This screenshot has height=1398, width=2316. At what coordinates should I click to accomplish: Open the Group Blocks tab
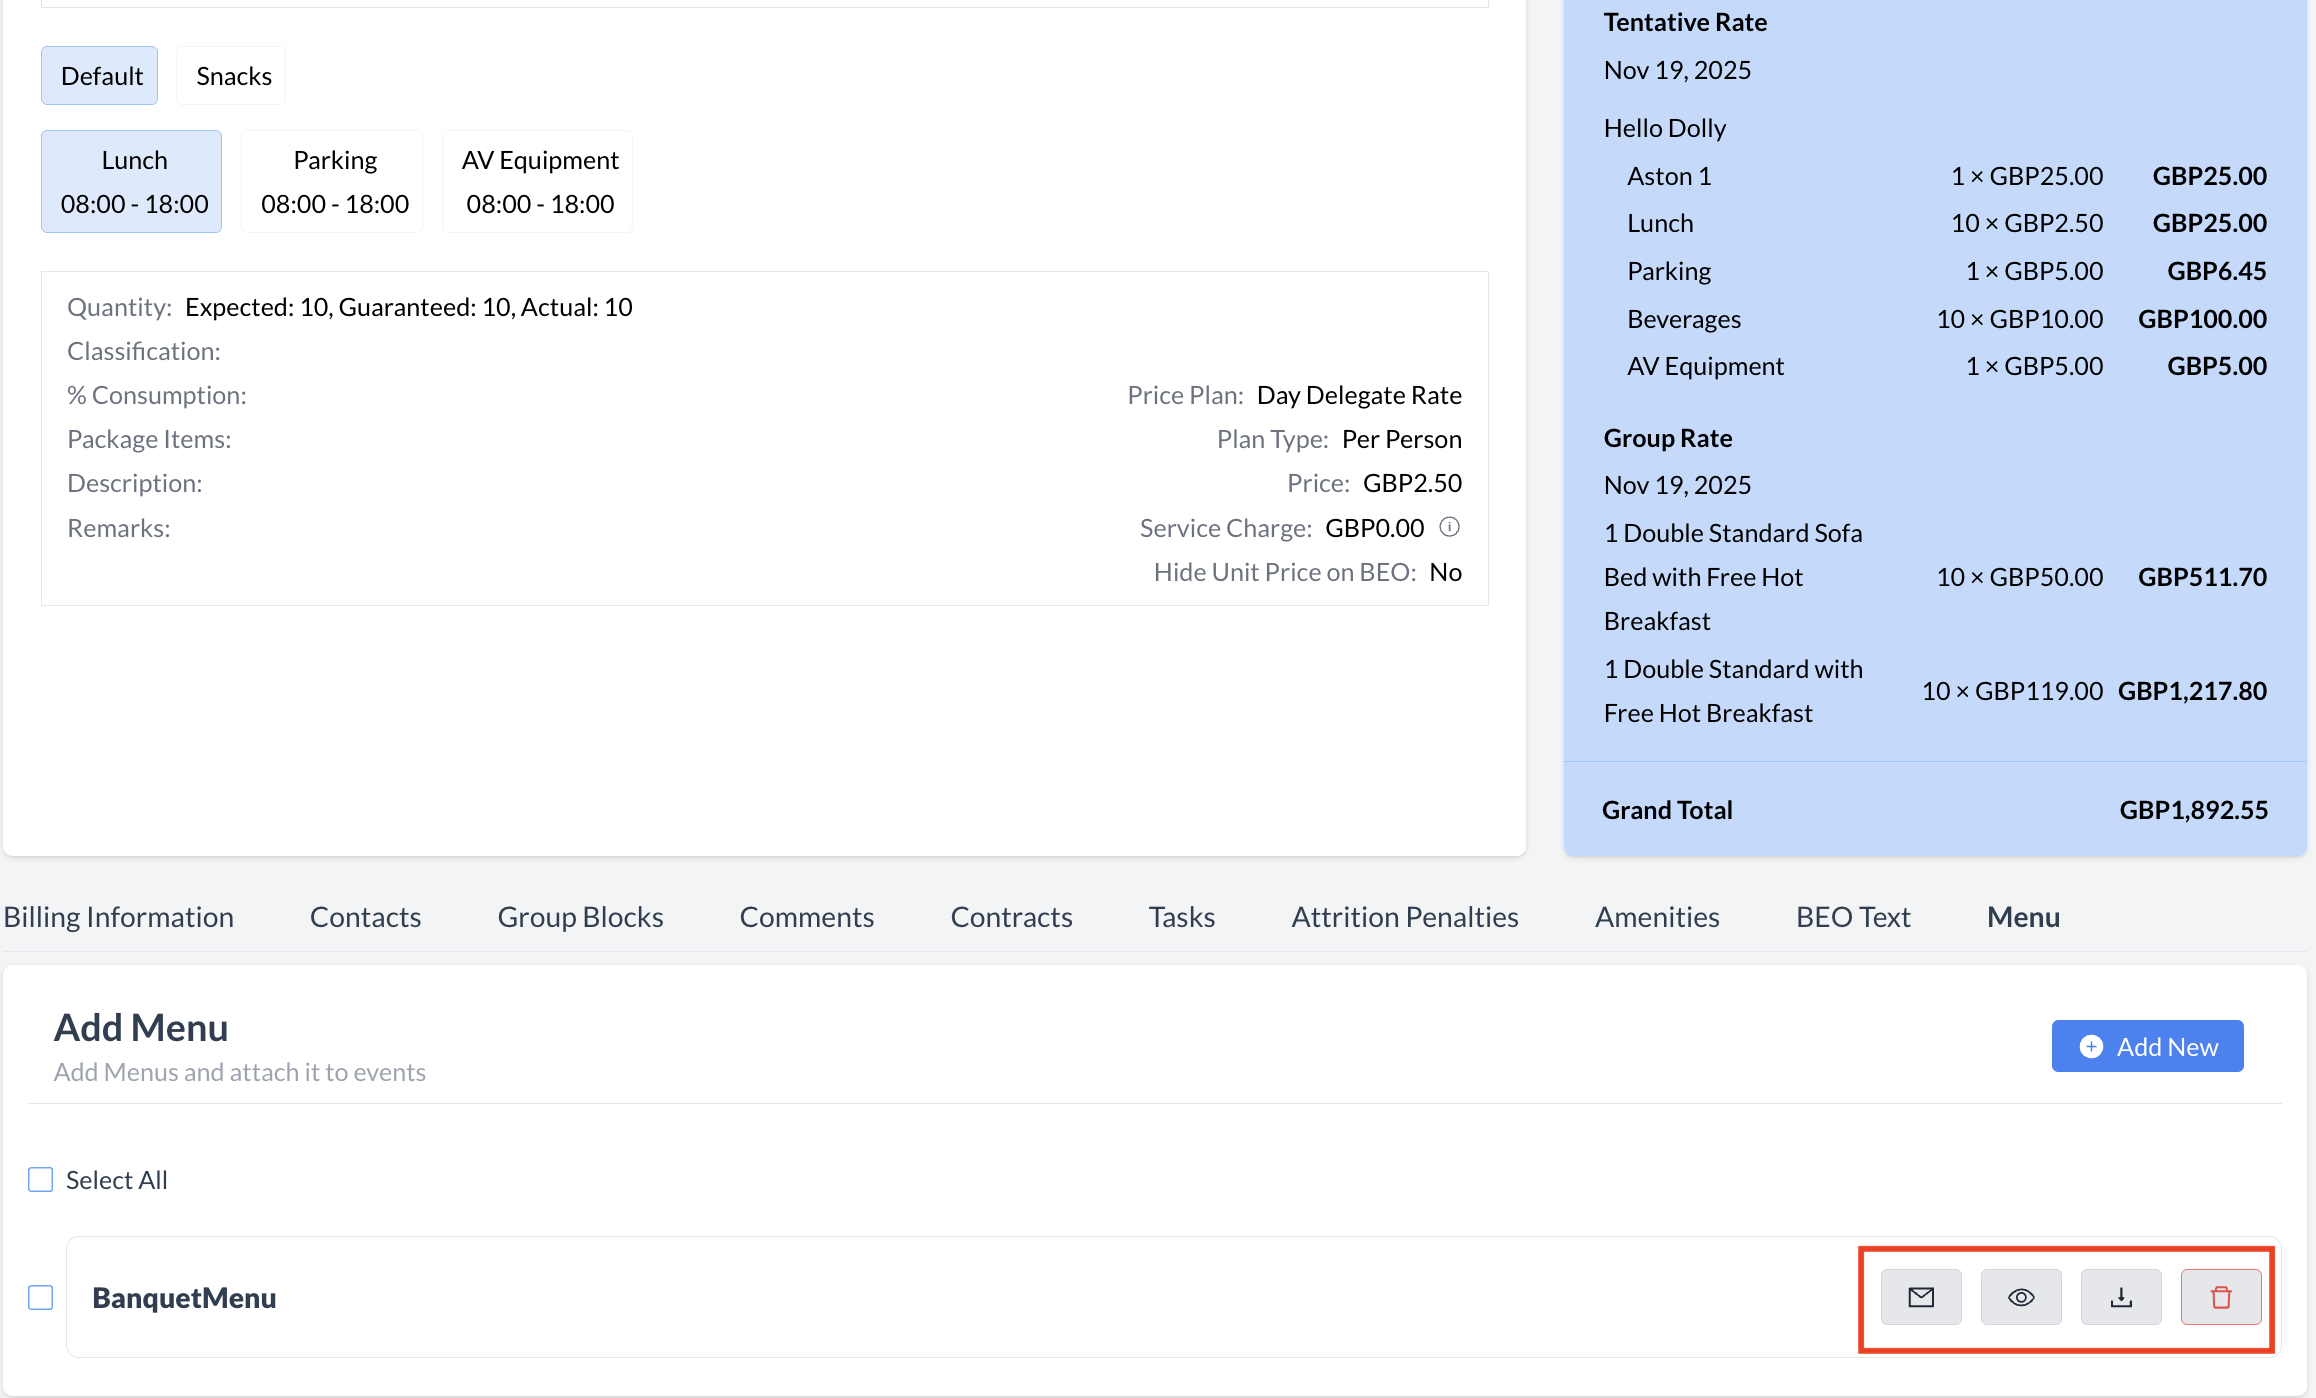580,917
